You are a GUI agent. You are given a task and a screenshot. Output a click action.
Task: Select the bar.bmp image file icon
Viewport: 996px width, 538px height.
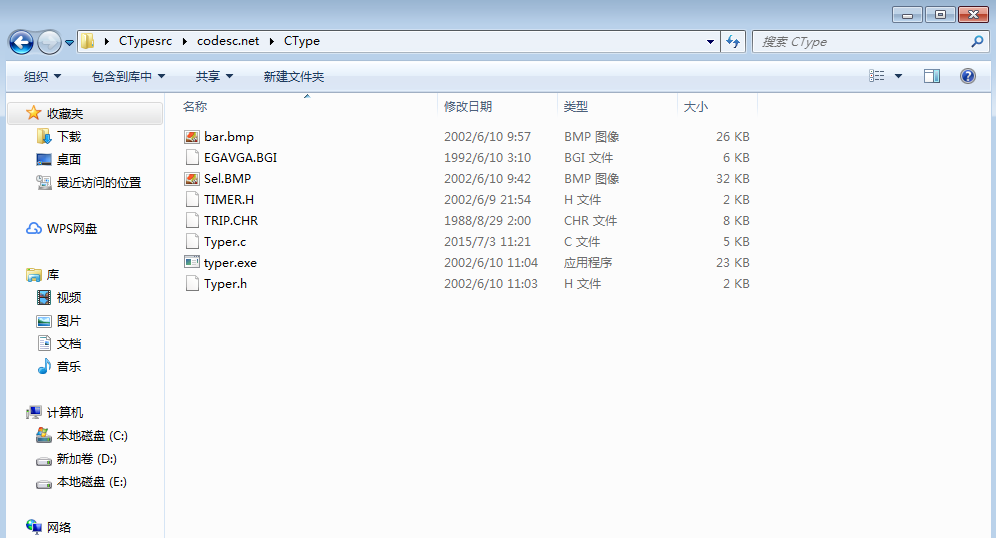click(x=192, y=137)
